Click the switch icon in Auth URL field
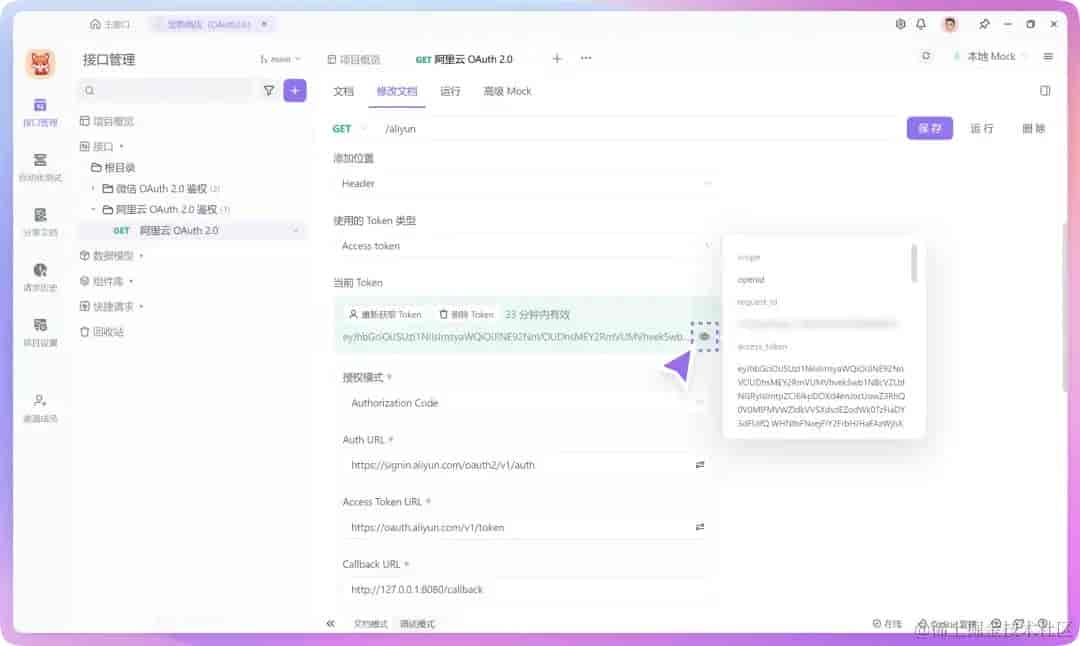 700,465
